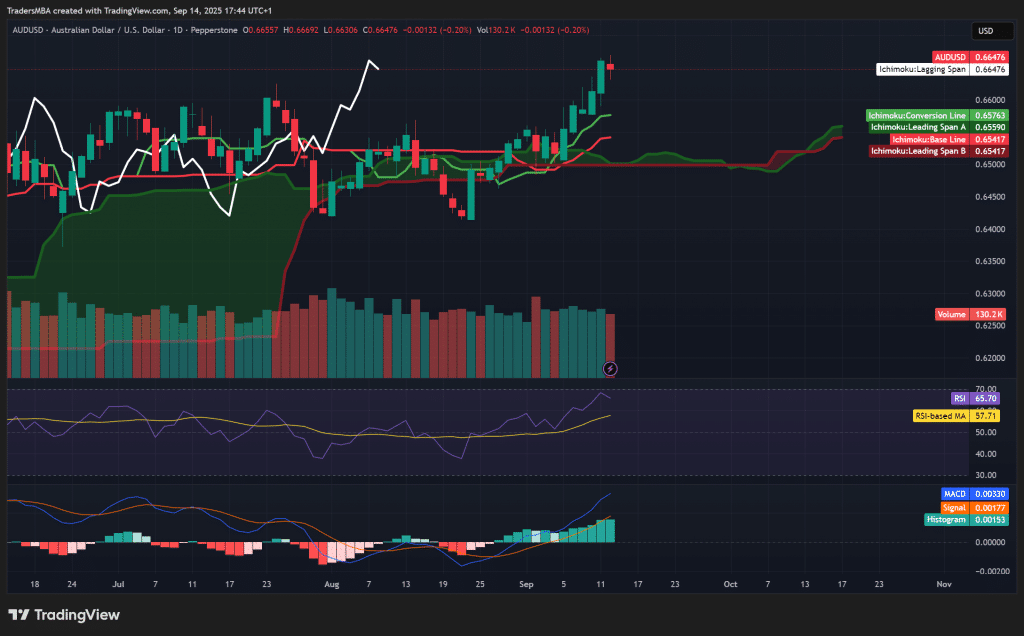This screenshot has height=636, width=1024.
Task: Click the 0.65000 level on the price scale
Action: [x=988, y=164]
